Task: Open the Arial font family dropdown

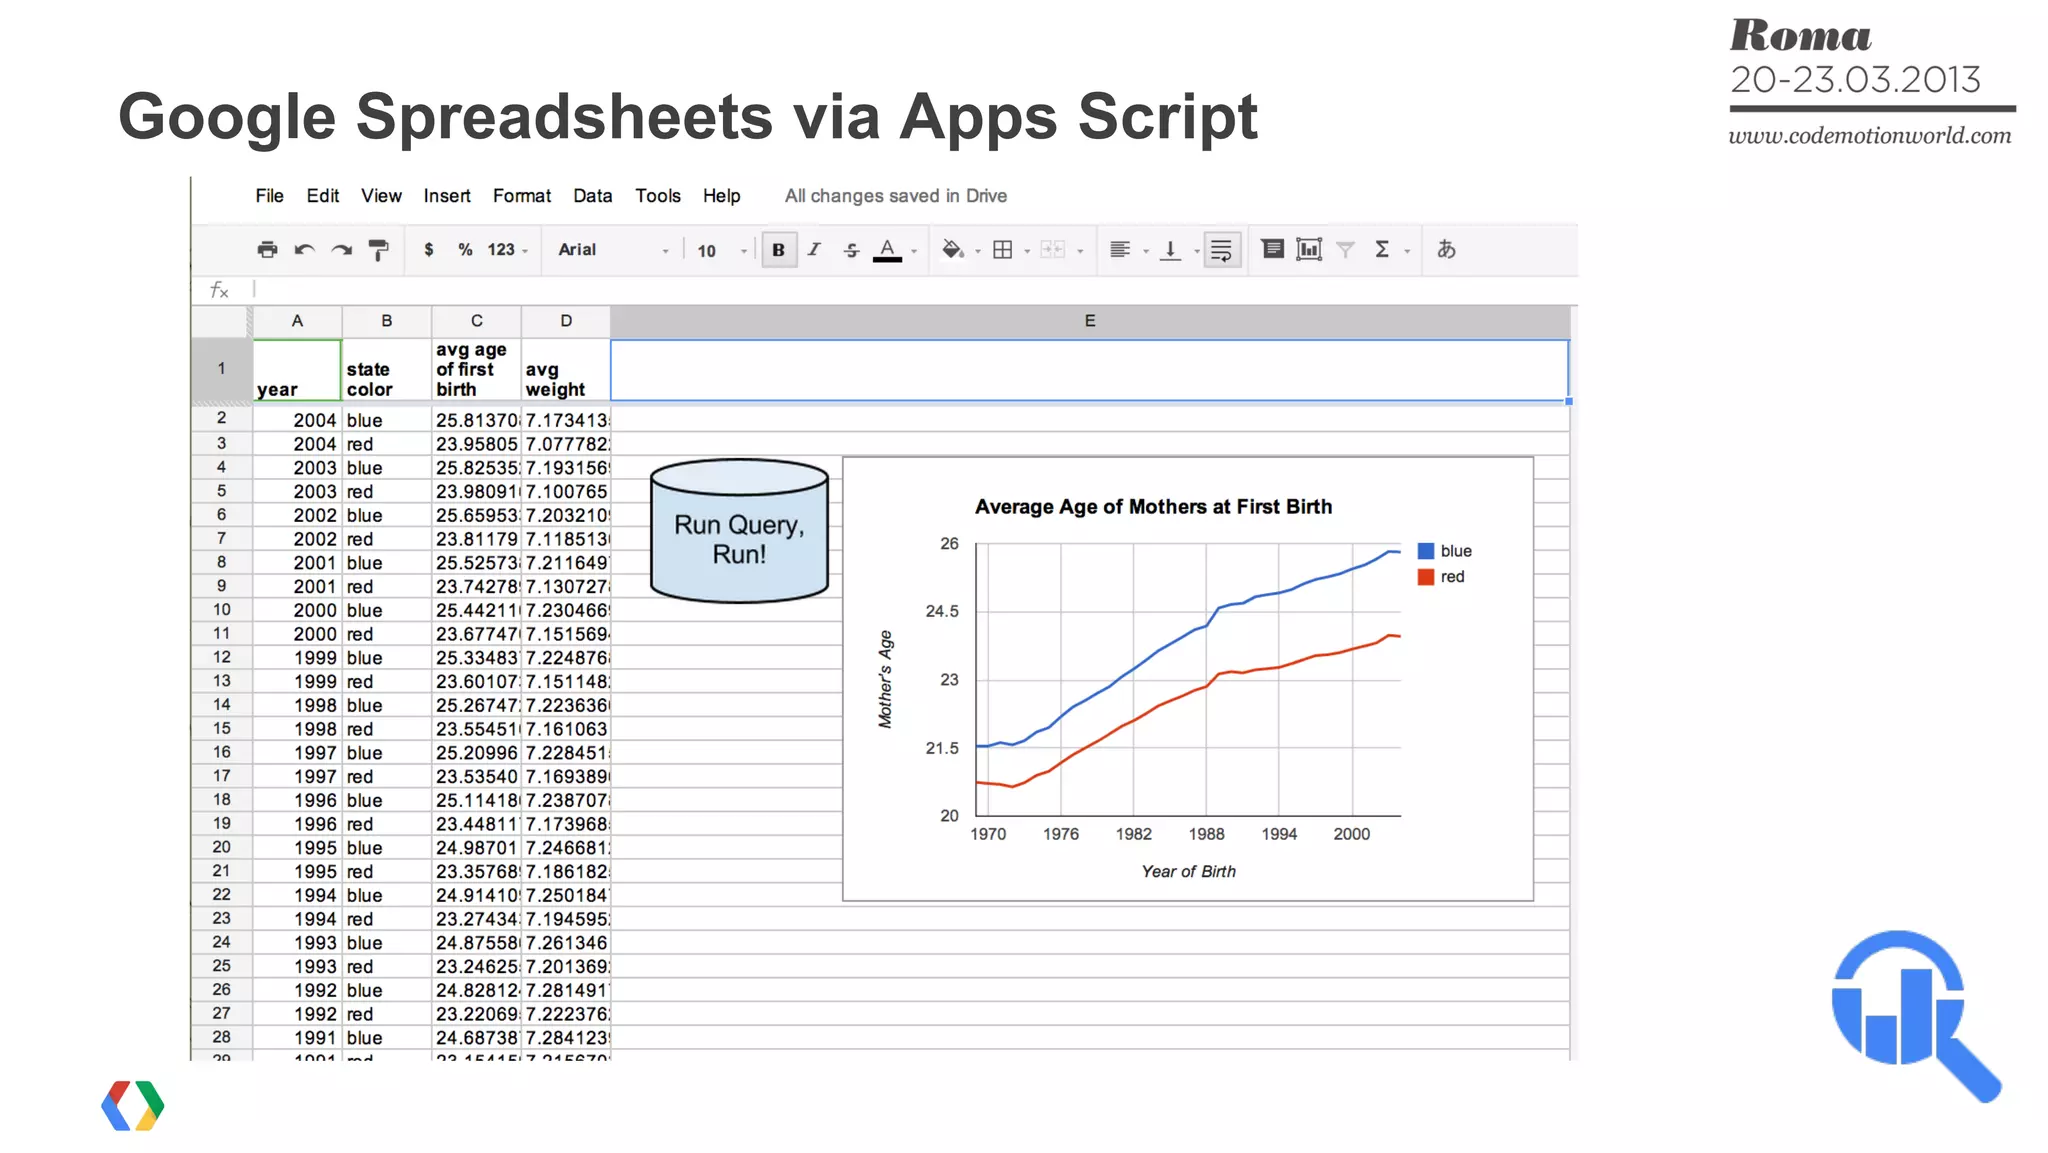Action: point(613,250)
